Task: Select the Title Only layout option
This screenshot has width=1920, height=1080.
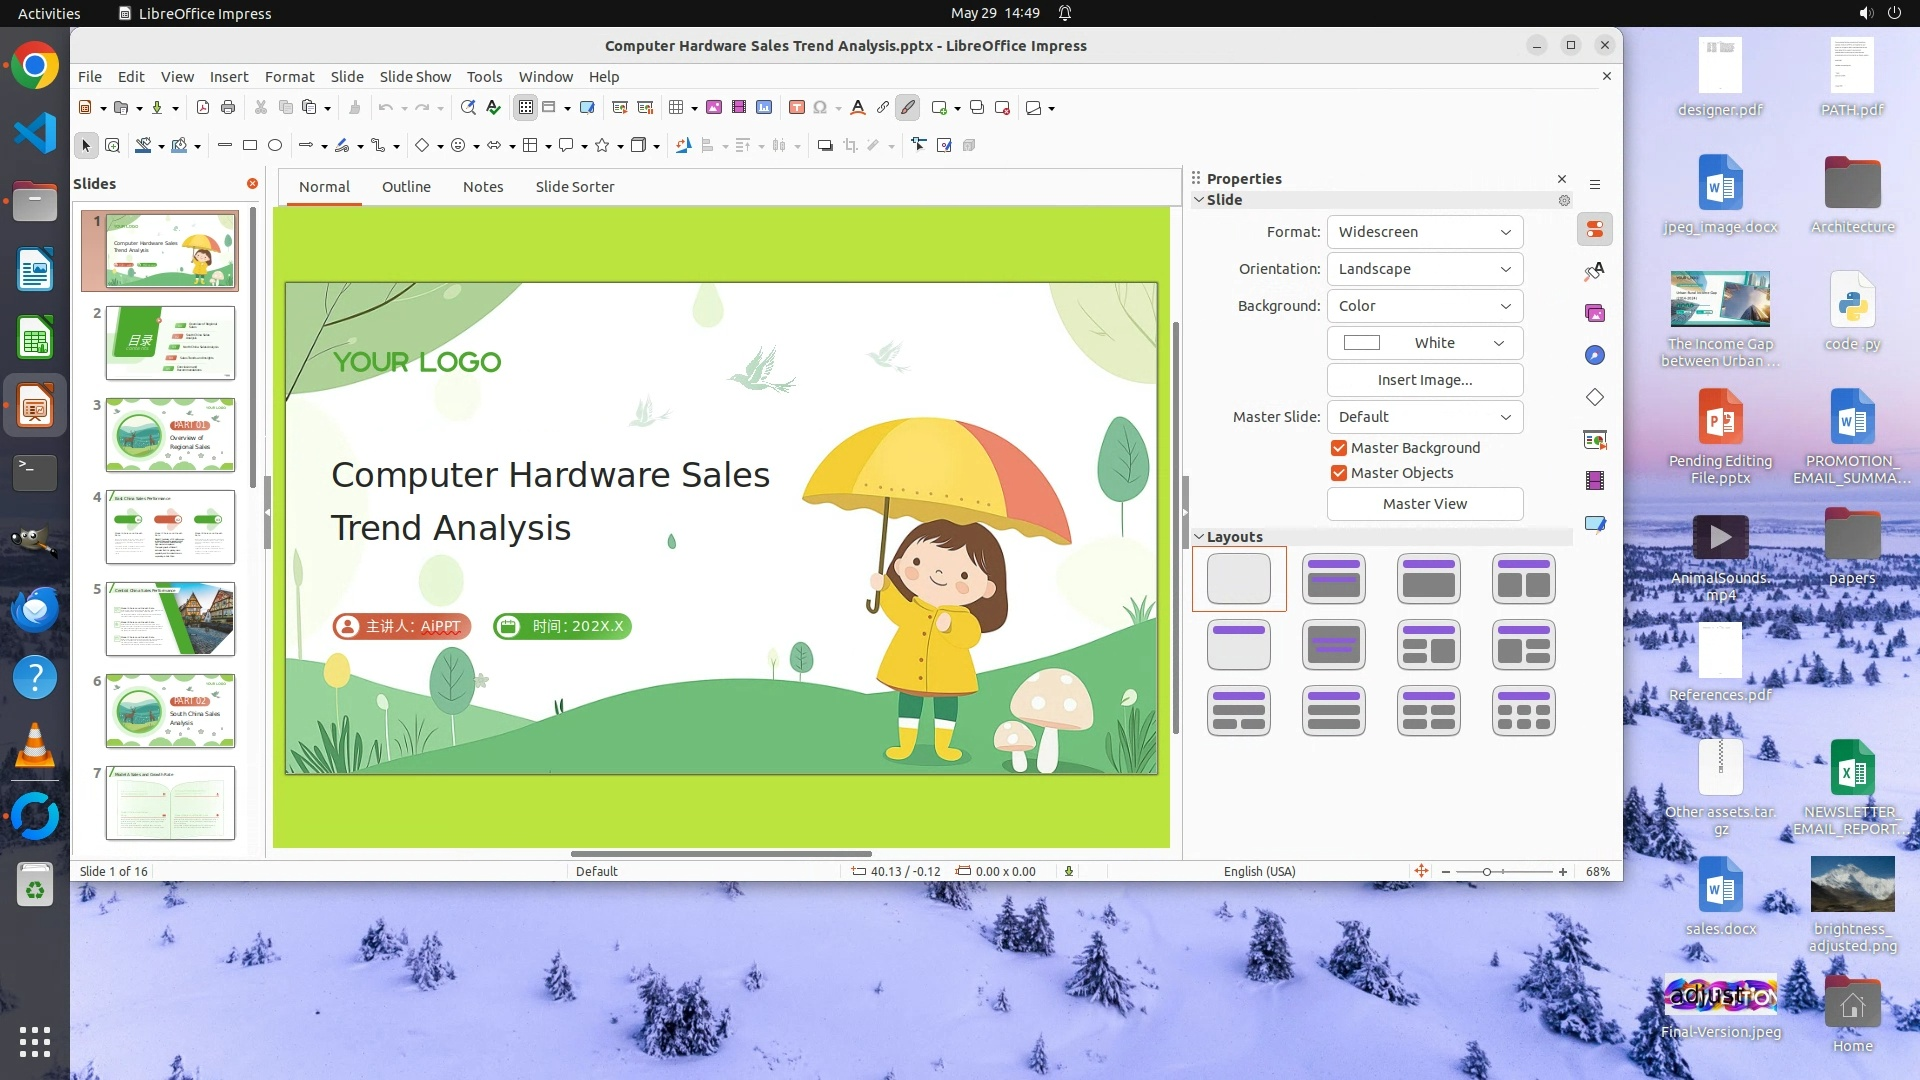Action: pyautogui.click(x=1238, y=645)
